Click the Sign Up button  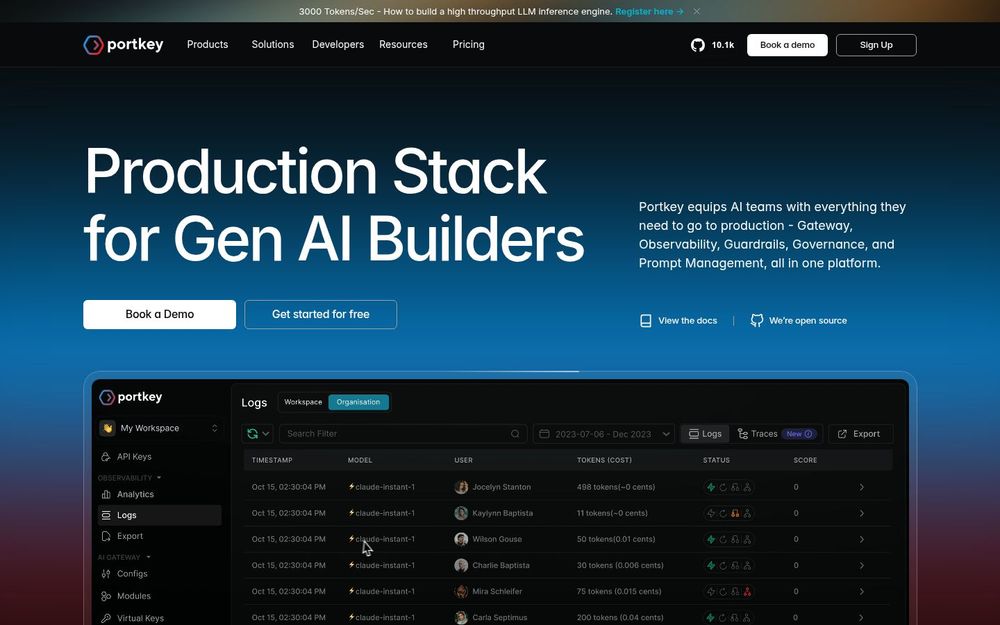[876, 45]
